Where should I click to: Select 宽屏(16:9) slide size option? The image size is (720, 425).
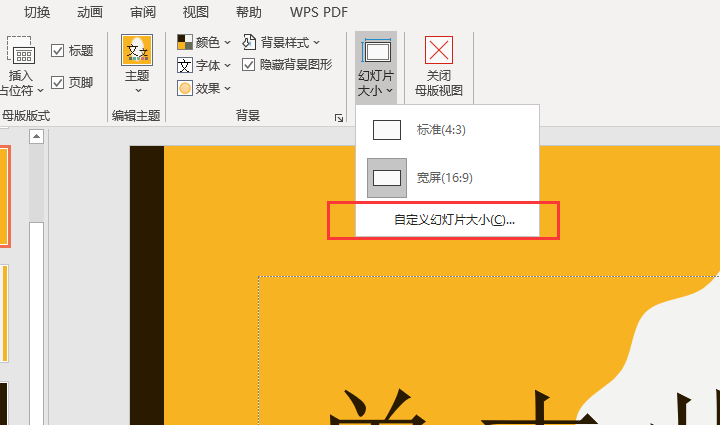(x=447, y=178)
